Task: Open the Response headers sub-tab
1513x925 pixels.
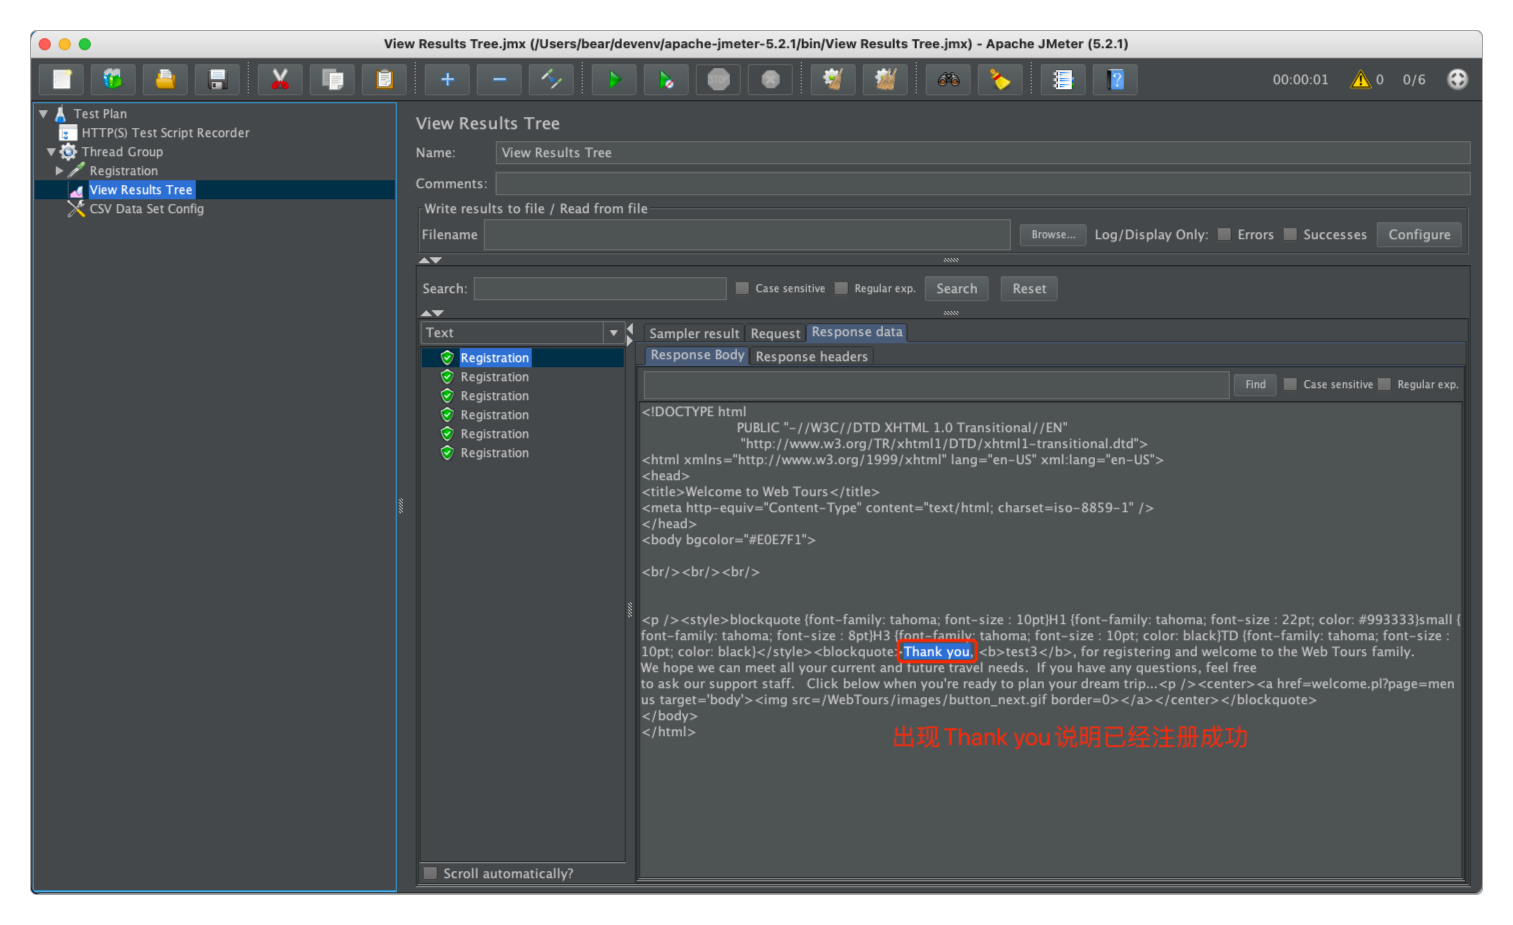Action: [812, 356]
